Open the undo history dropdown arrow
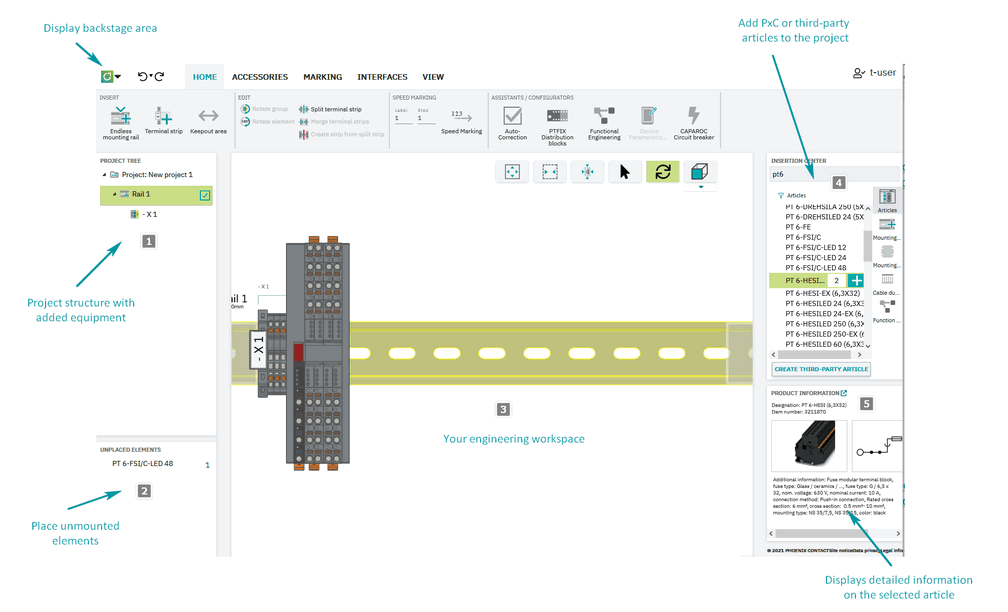Screen dimensions: 1008x612 click(x=150, y=76)
